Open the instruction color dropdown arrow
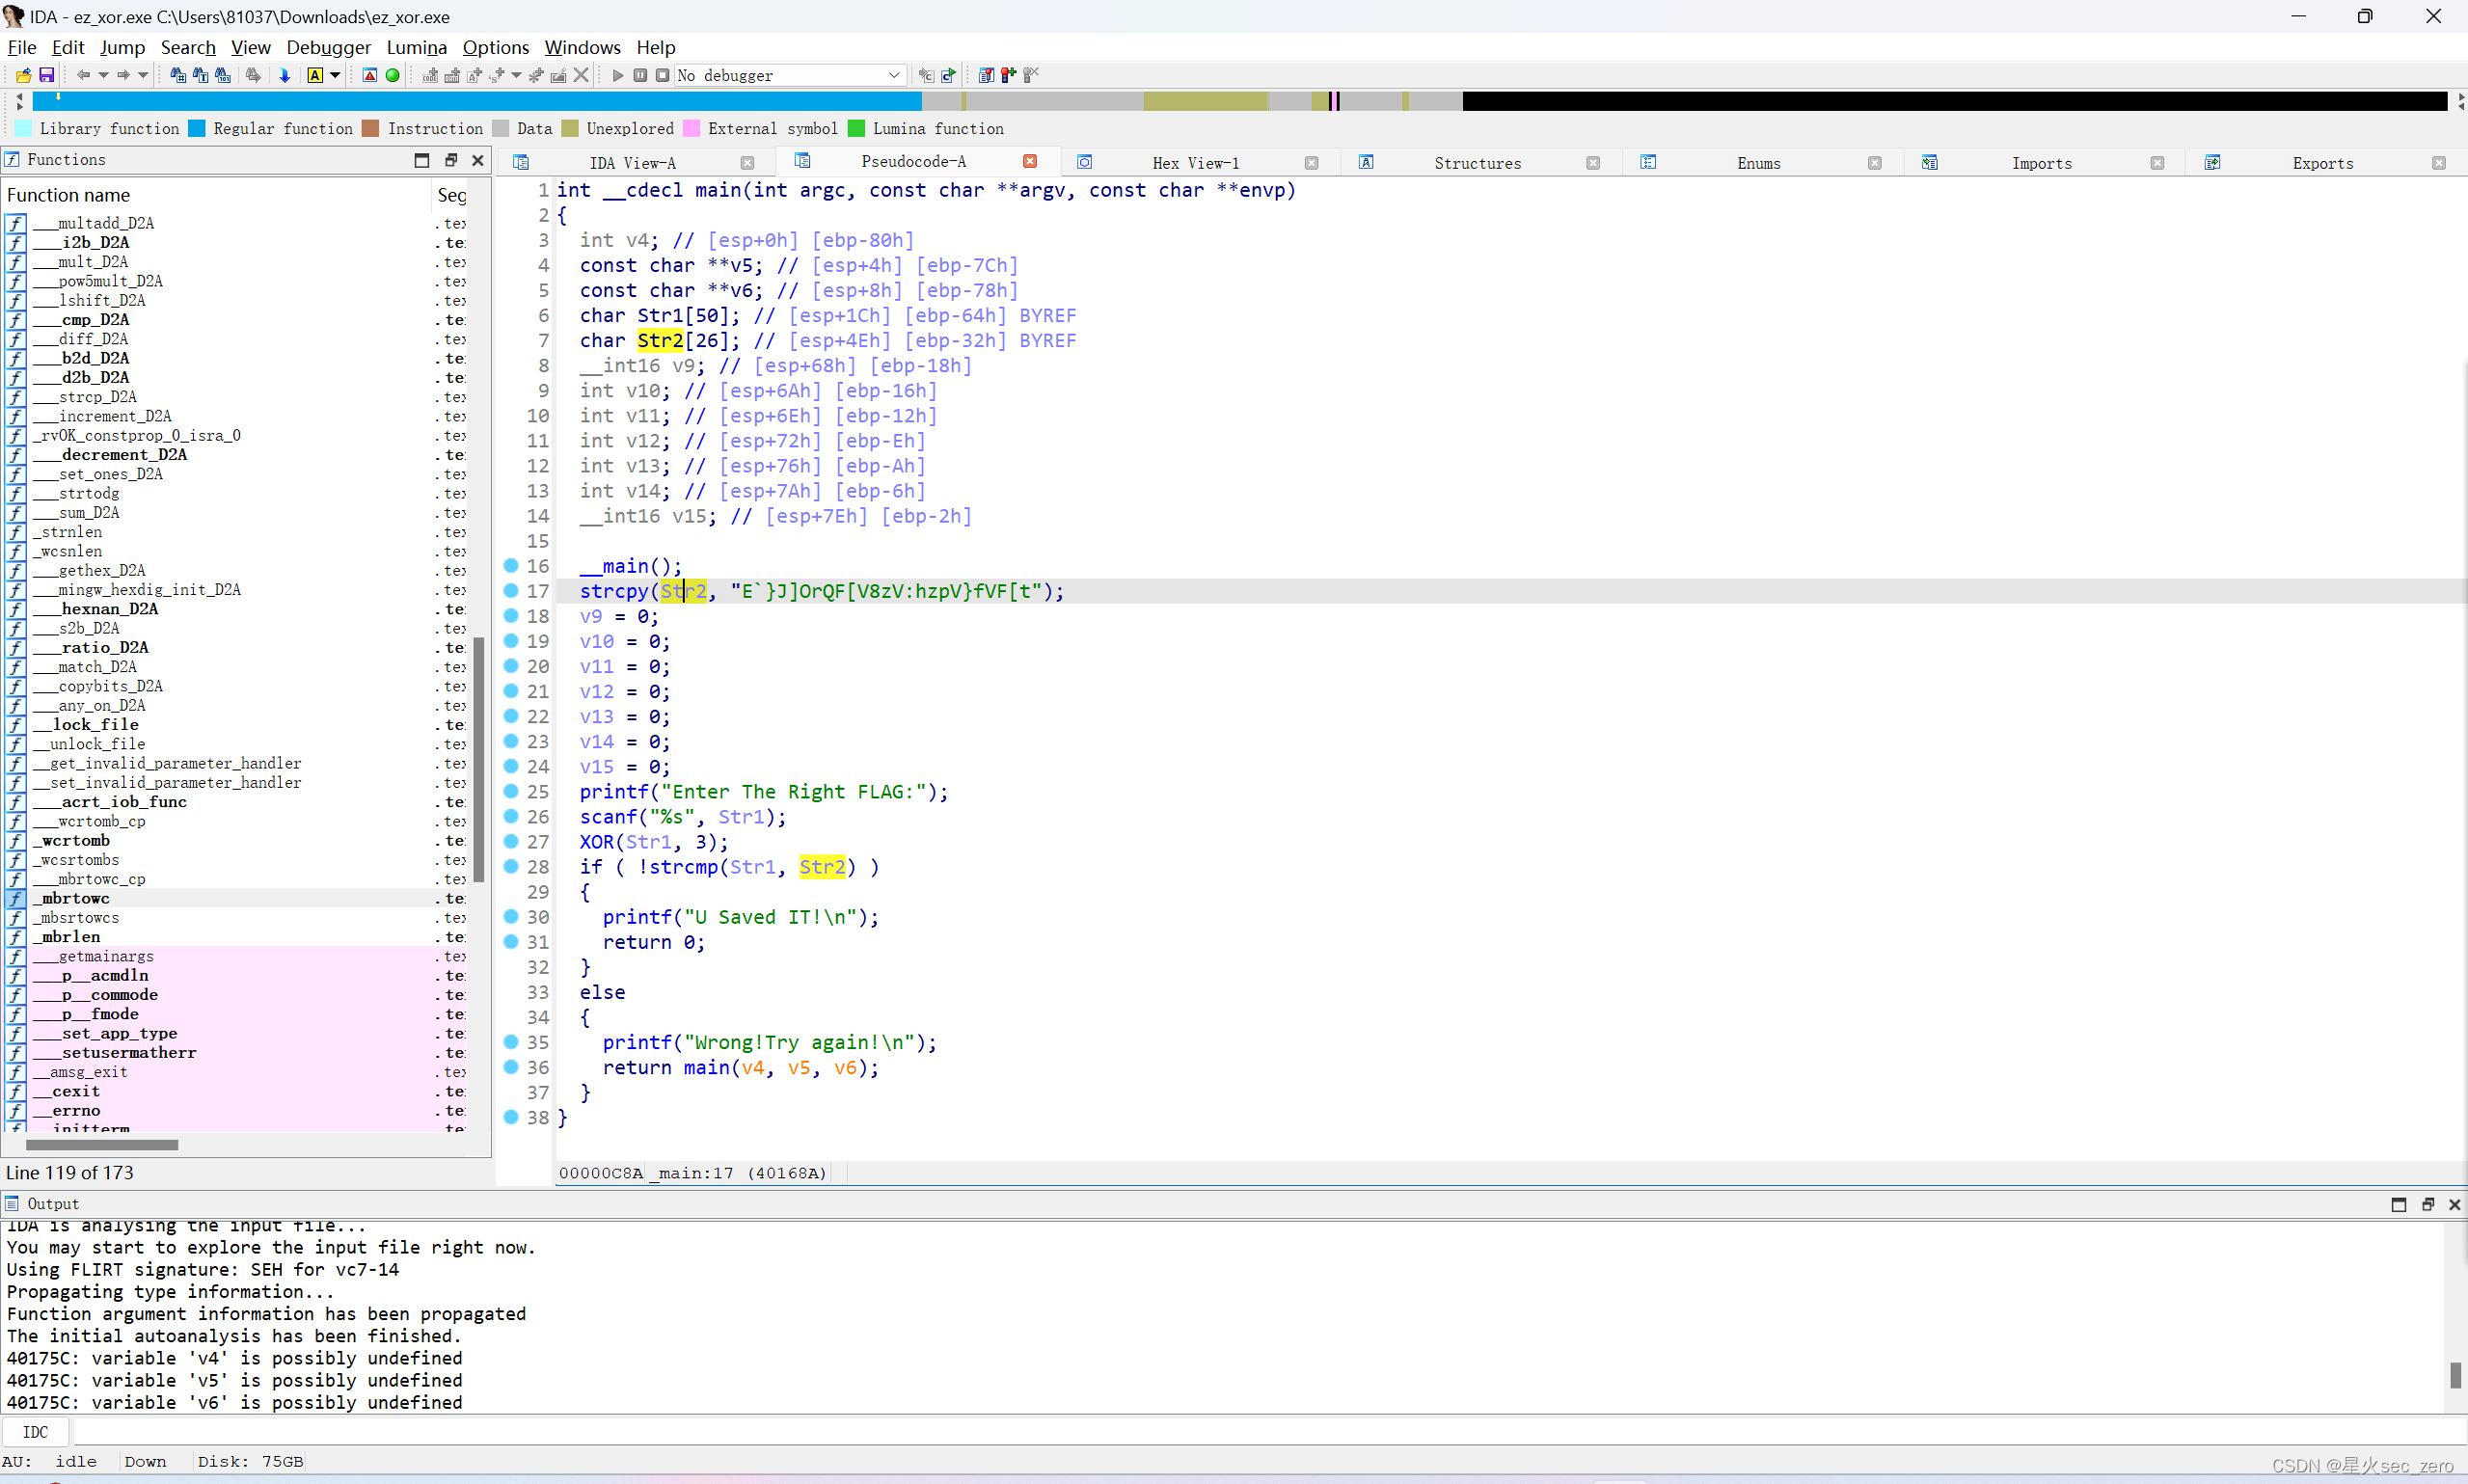The height and width of the screenshot is (1484, 2468). coord(334,75)
